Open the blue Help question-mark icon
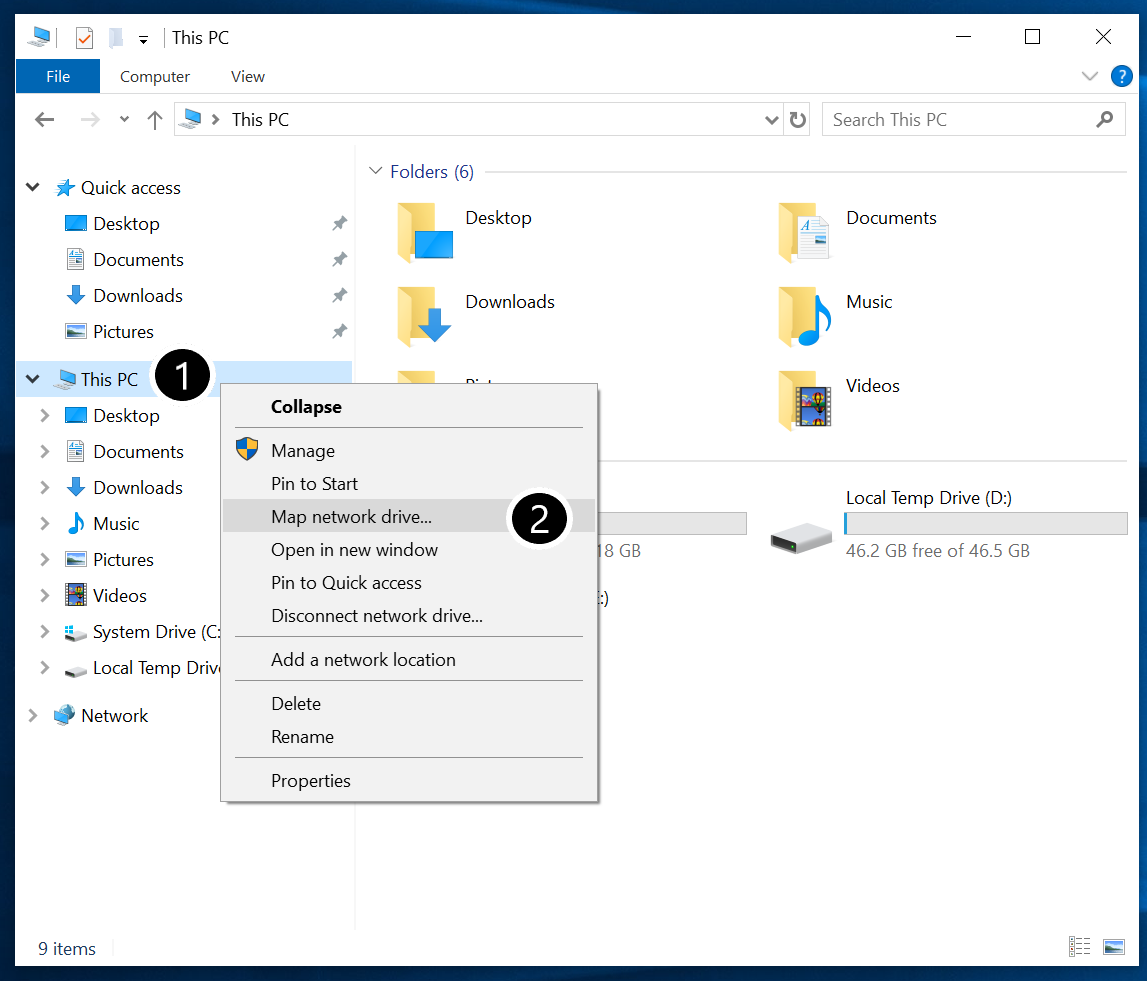The height and width of the screenshot is (981, 1147). pos(1121,76)
